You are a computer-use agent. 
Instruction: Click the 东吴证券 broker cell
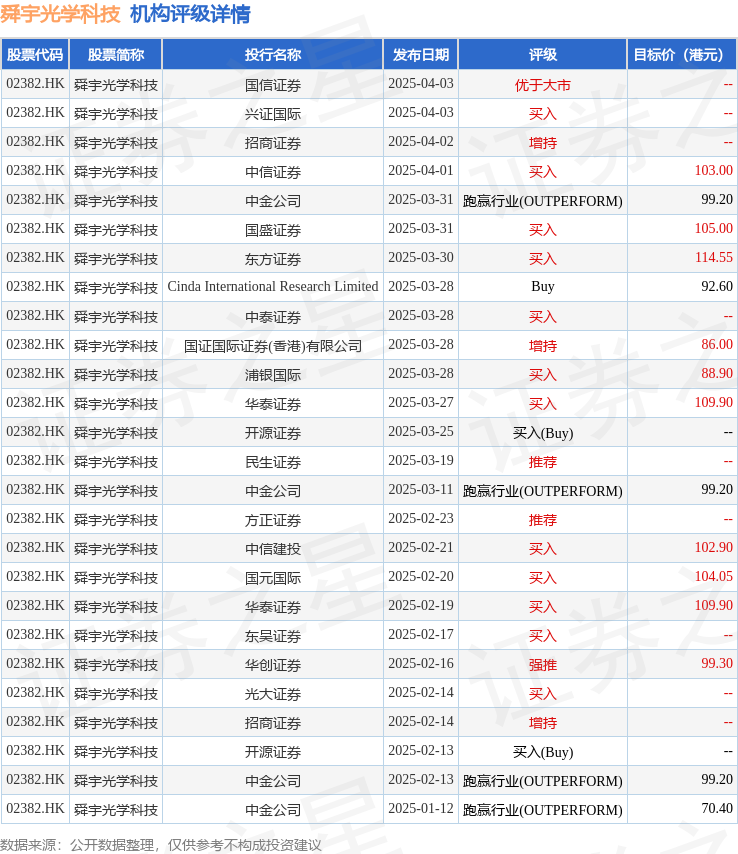[273, 636]
